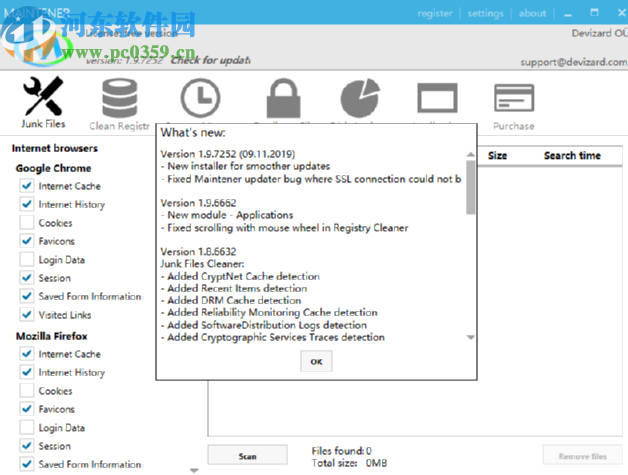The height and width of the screenshot is (475, 628).
Task: Open the settings menu
Action: click(x=485, y=13)
